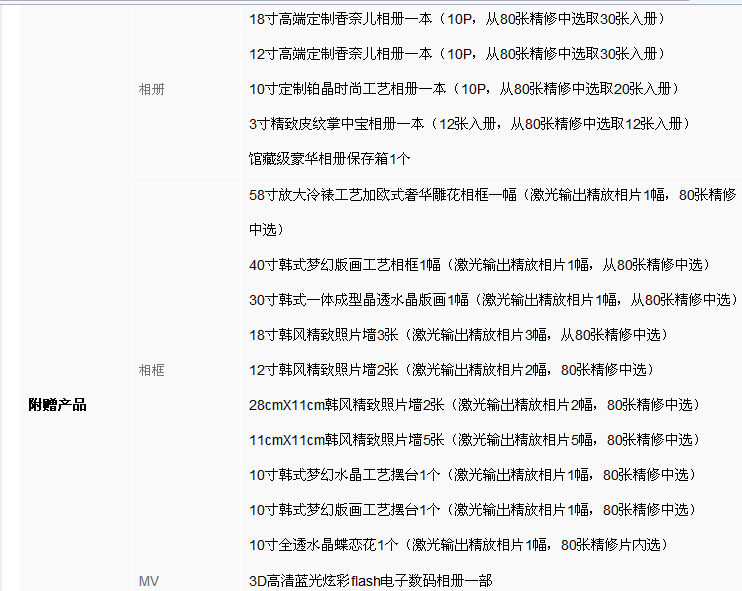
Task: Select the 18寸高端定制香奈儿相册 line
Action: [x=458, y=19]
